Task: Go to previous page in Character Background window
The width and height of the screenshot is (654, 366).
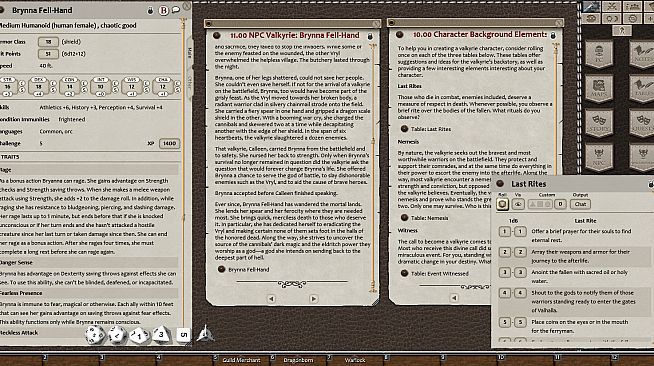Action: [x=454, y=298]
